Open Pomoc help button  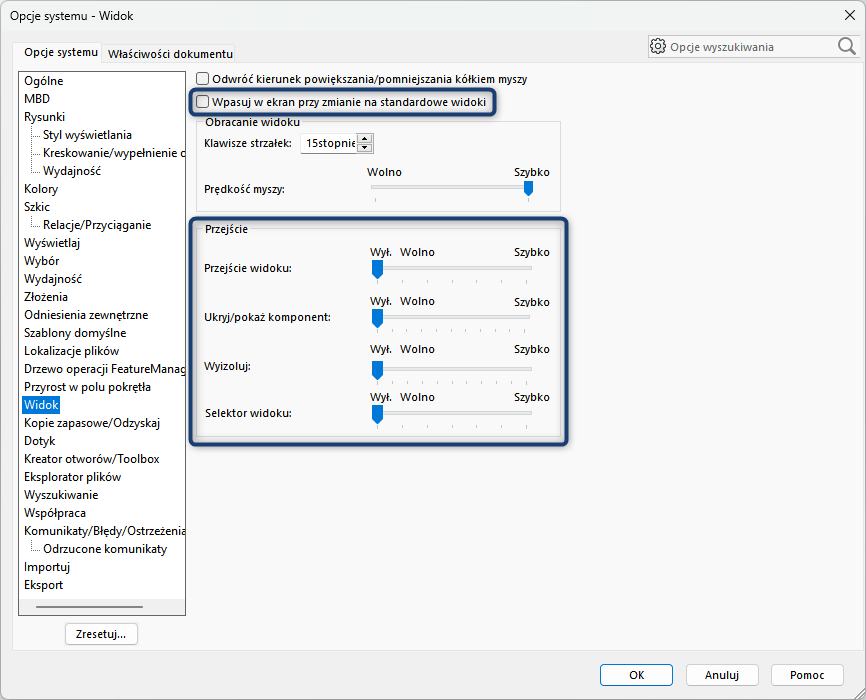pyautogui.click(x=807, y=675)
